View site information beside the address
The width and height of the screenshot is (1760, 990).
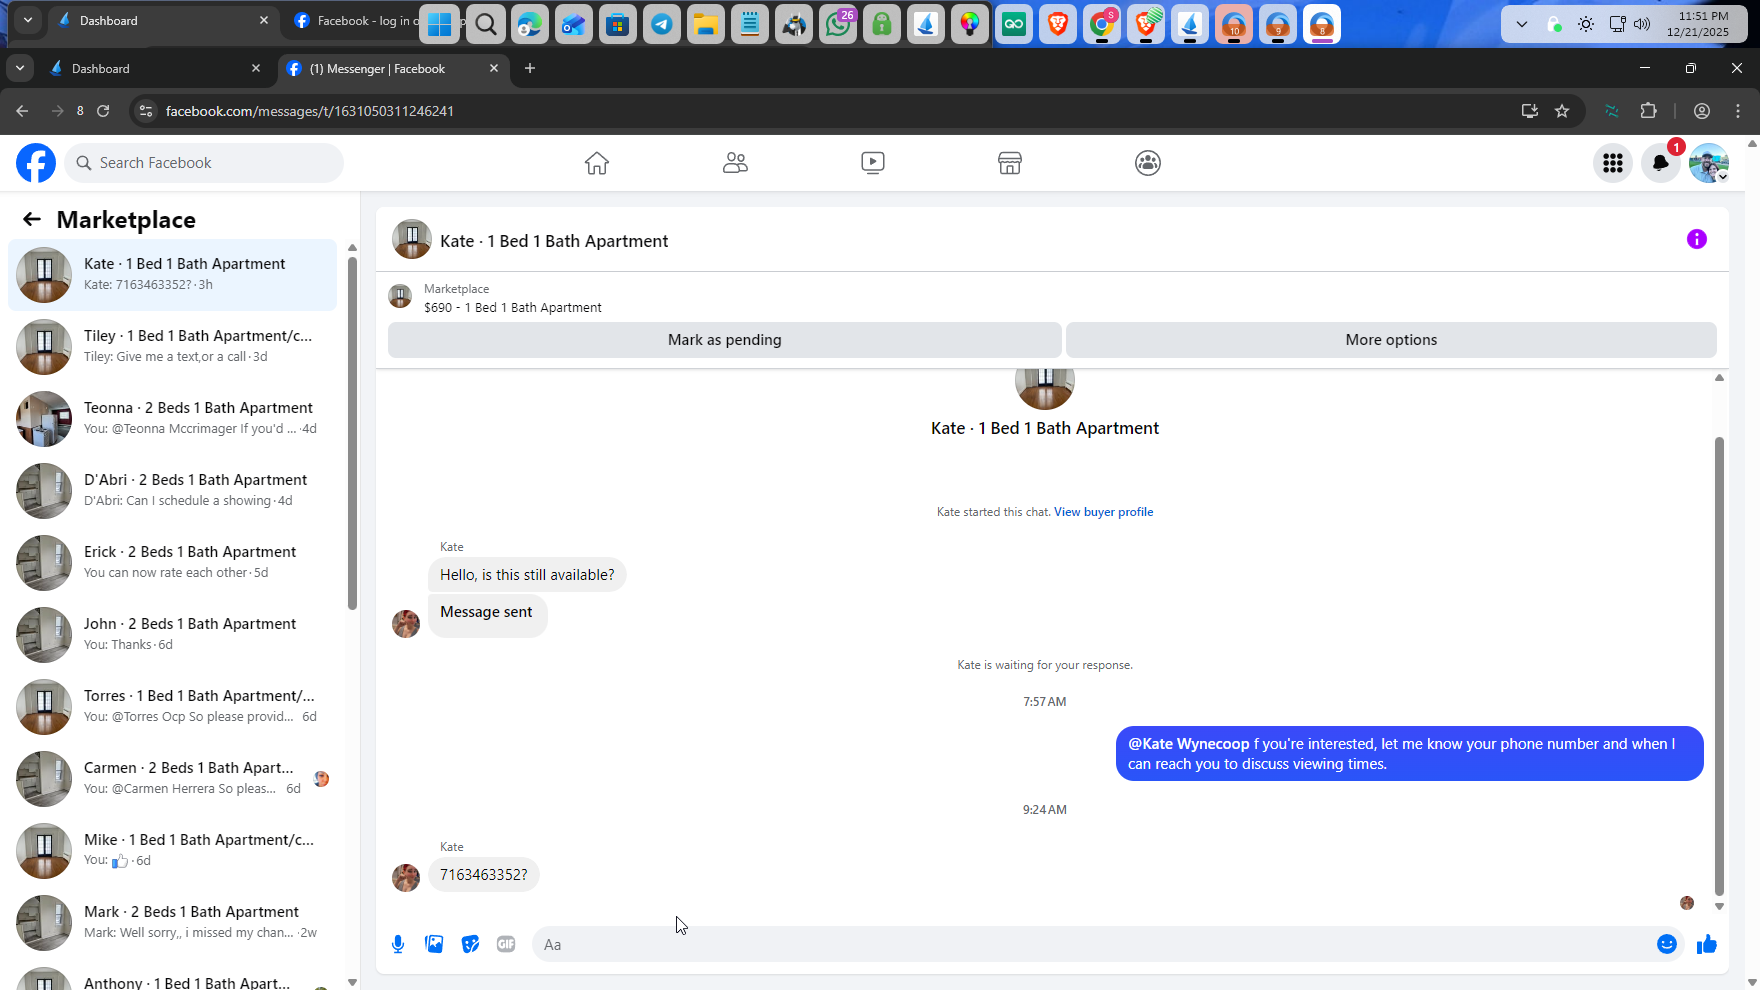click(146, 111)
